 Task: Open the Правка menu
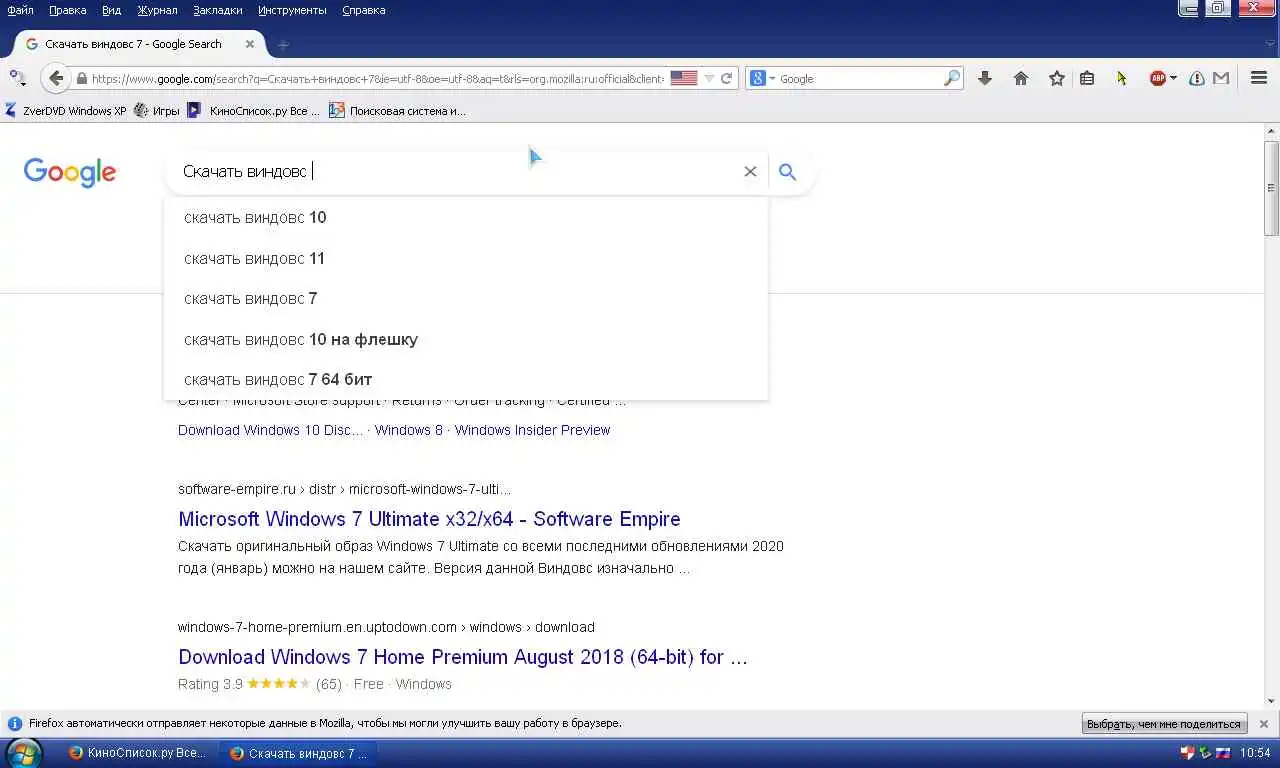[68, 10]
